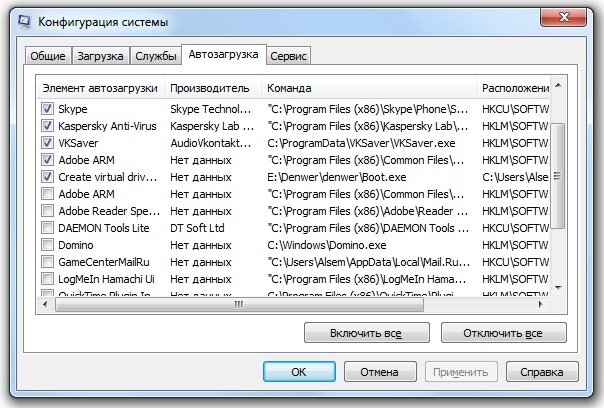Open the Службы tab
604x408 pixels.
click(156, 56)
